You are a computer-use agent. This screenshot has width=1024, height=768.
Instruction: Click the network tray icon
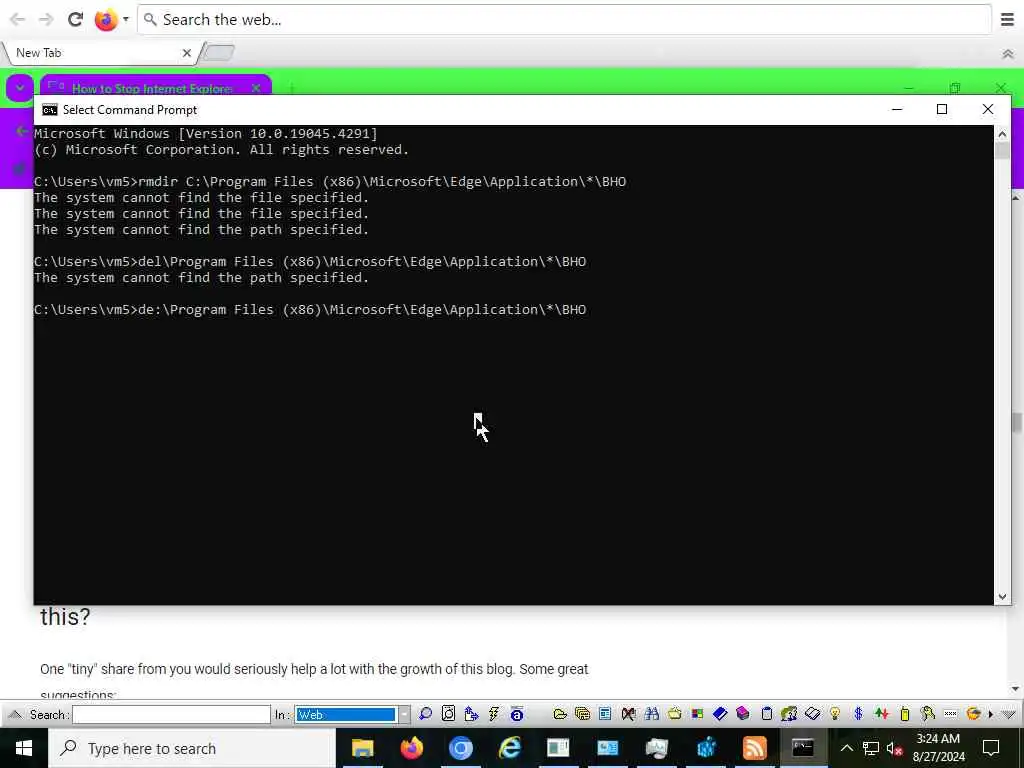[x=870, y=748]
